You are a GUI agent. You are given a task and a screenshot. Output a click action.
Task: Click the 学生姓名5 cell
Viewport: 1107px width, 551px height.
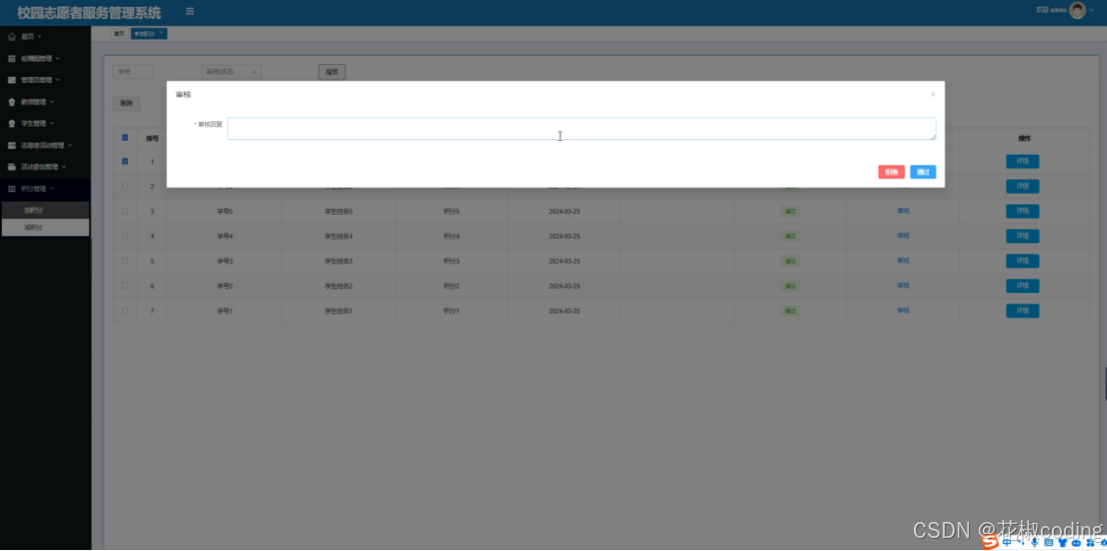(x=338, y=211)
